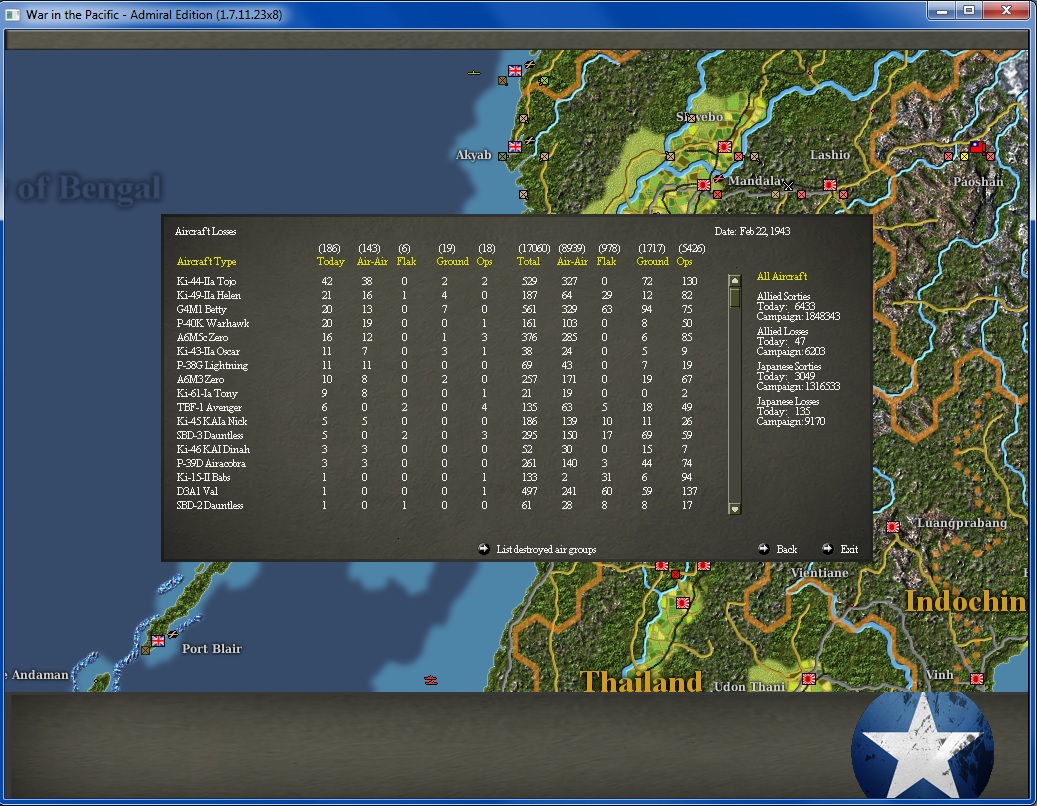This screenshot has width=1037, height=806.
Task: Sort by Air-Air header next to Total
Action: click(572, 262)
